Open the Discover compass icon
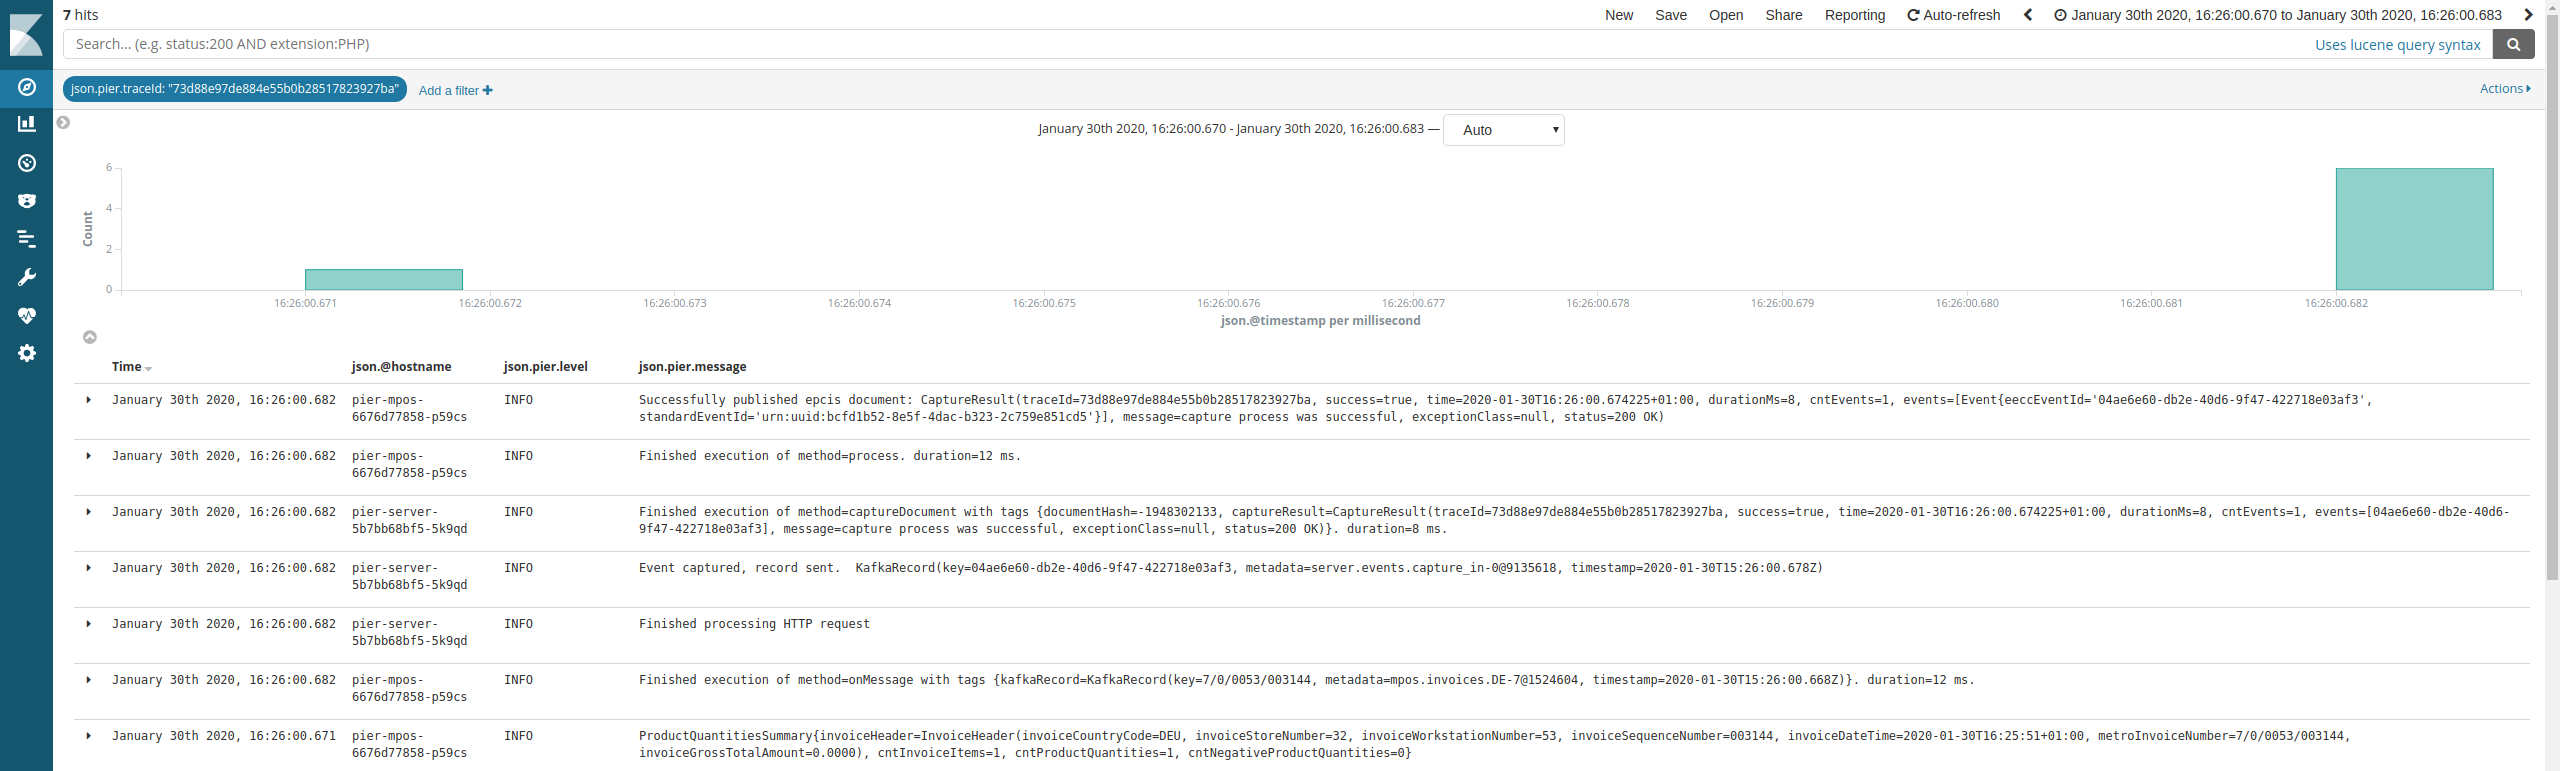This screenshot has width=2560, height=771. (27, 87)
